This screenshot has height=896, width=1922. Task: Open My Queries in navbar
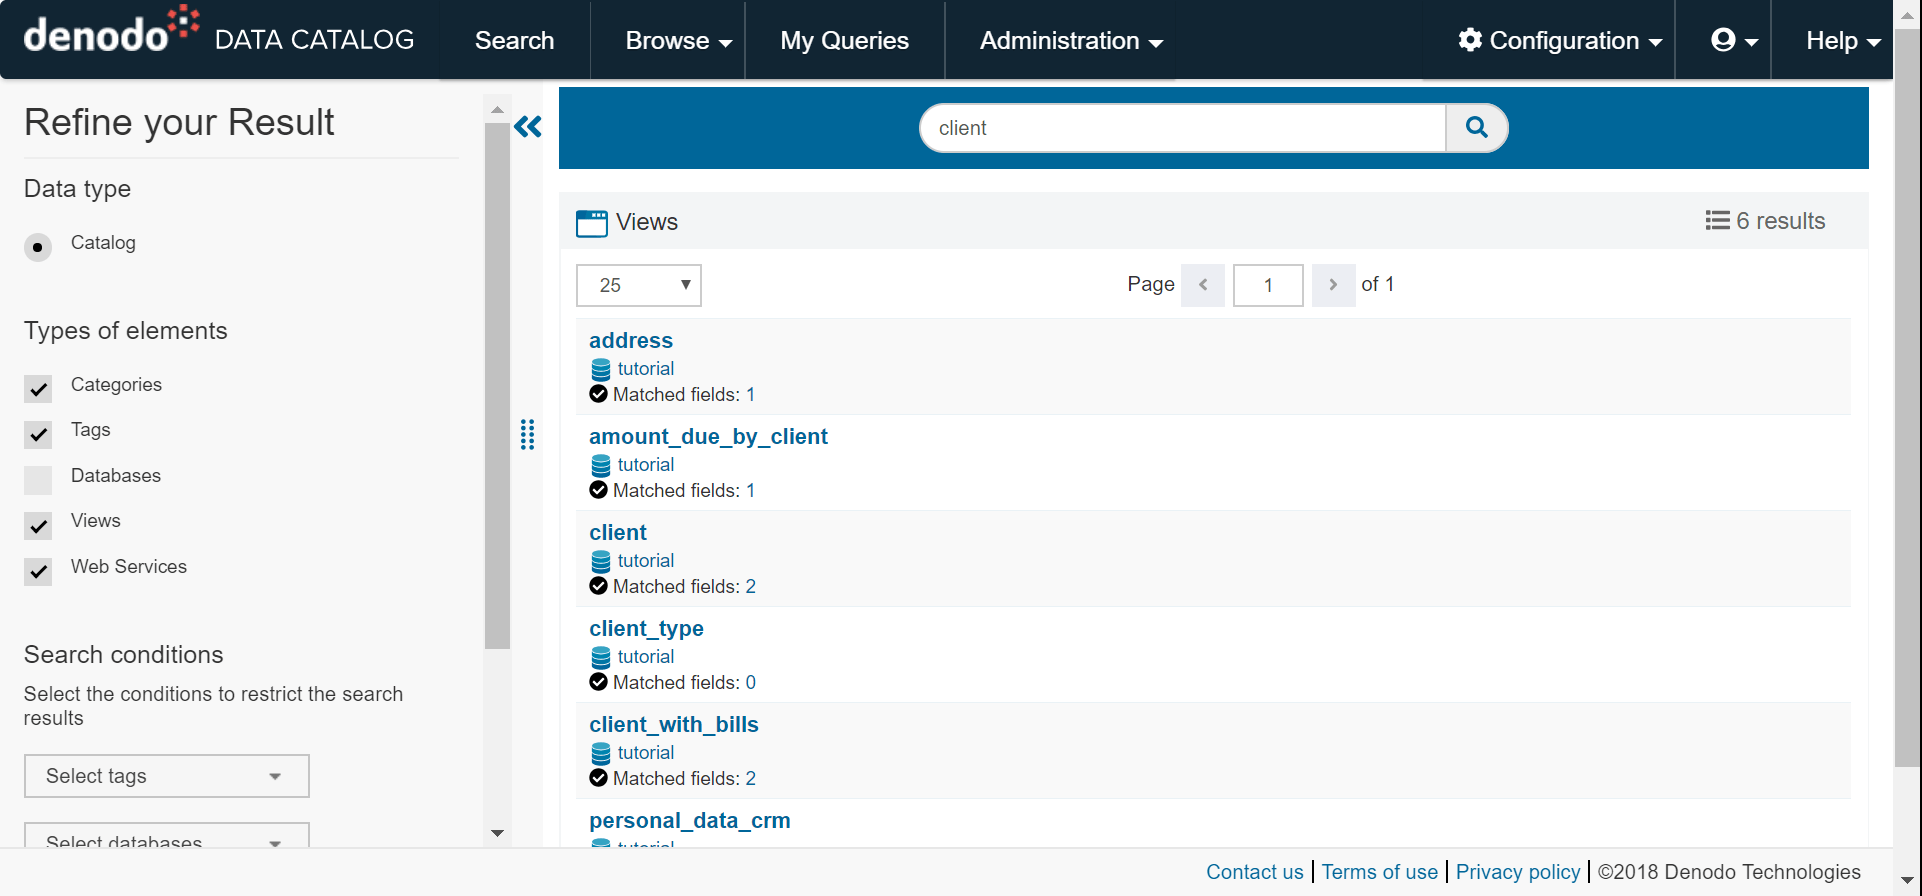(x=844, y=40)
